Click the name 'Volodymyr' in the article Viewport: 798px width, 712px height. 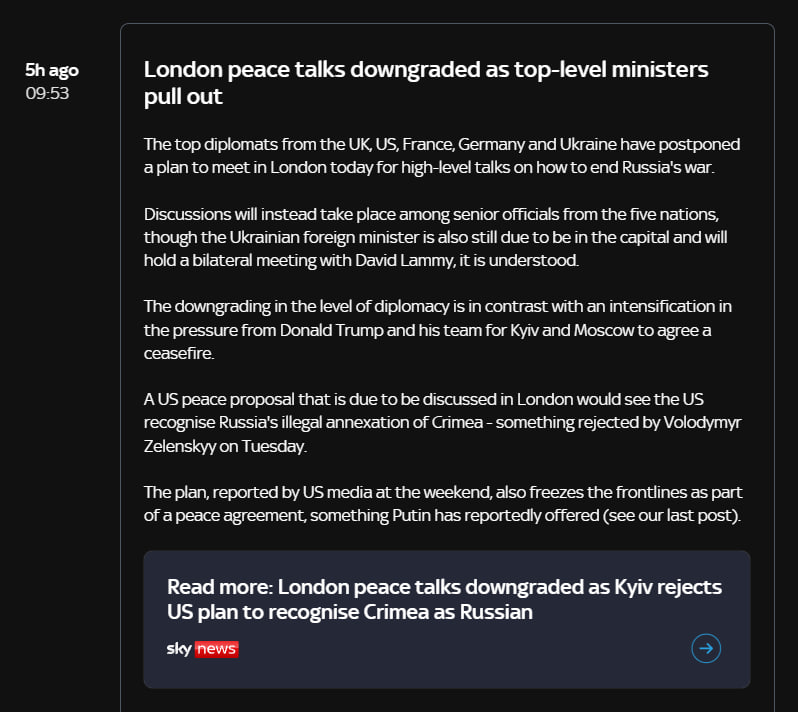pyautogui.click(x=700, y=422)
